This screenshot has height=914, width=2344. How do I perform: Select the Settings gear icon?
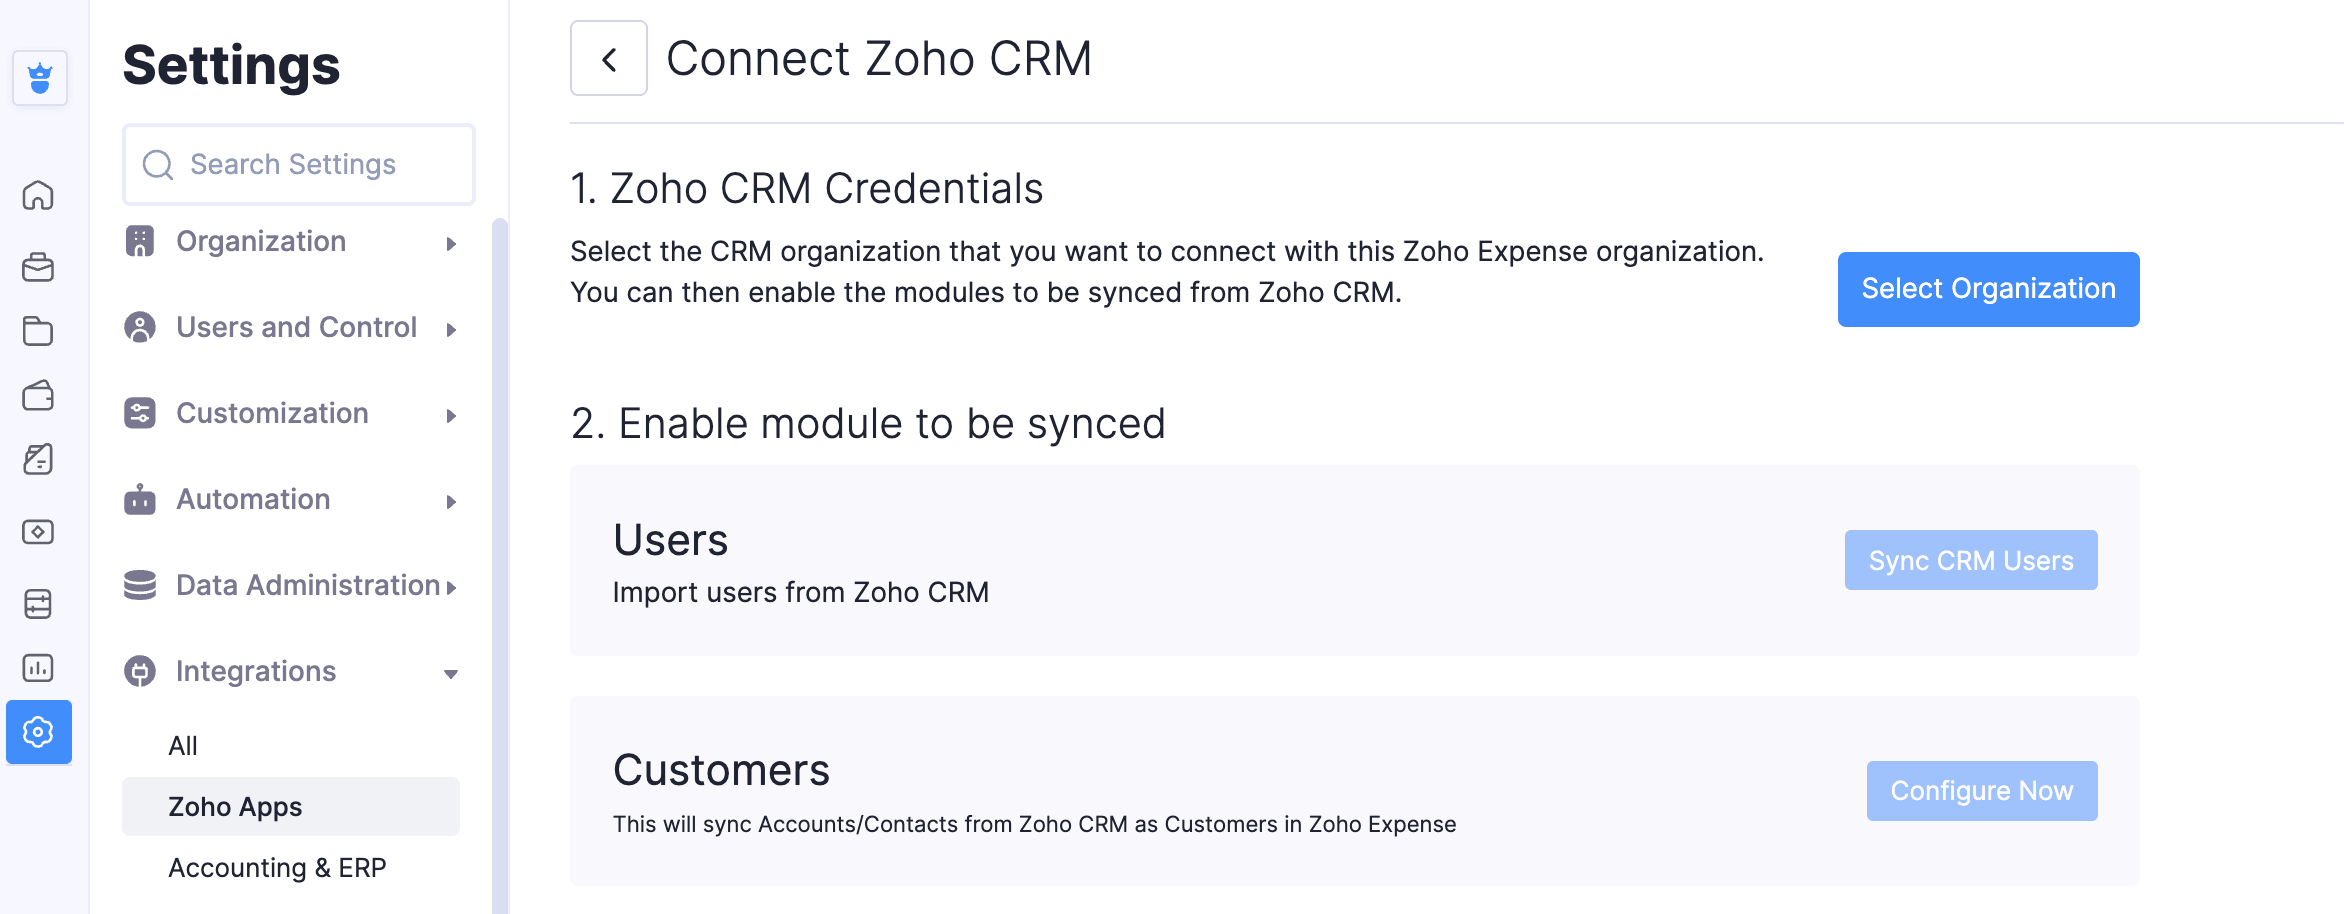coord(38,732)
